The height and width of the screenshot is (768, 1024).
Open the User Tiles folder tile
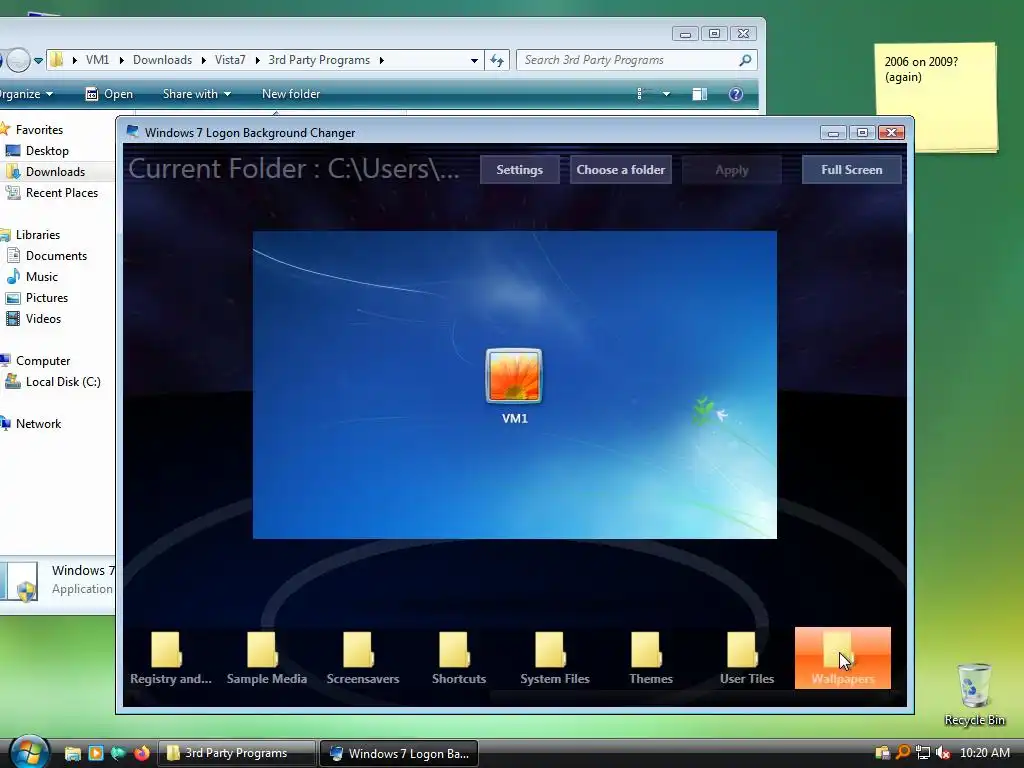[746, 658]
